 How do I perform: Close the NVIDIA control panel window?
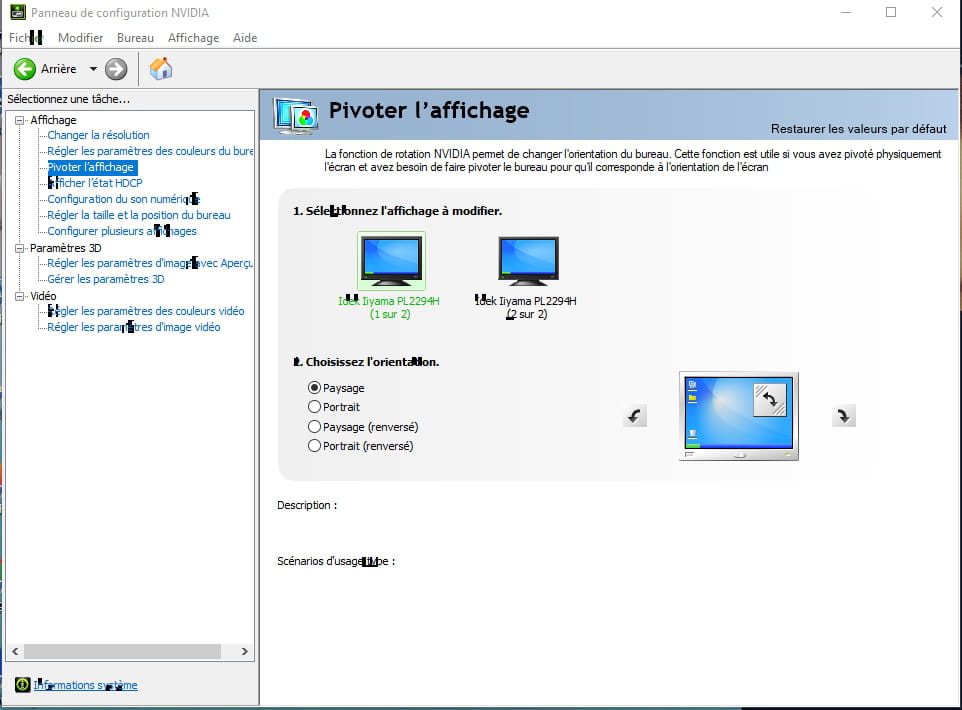[x=937, y=12]
